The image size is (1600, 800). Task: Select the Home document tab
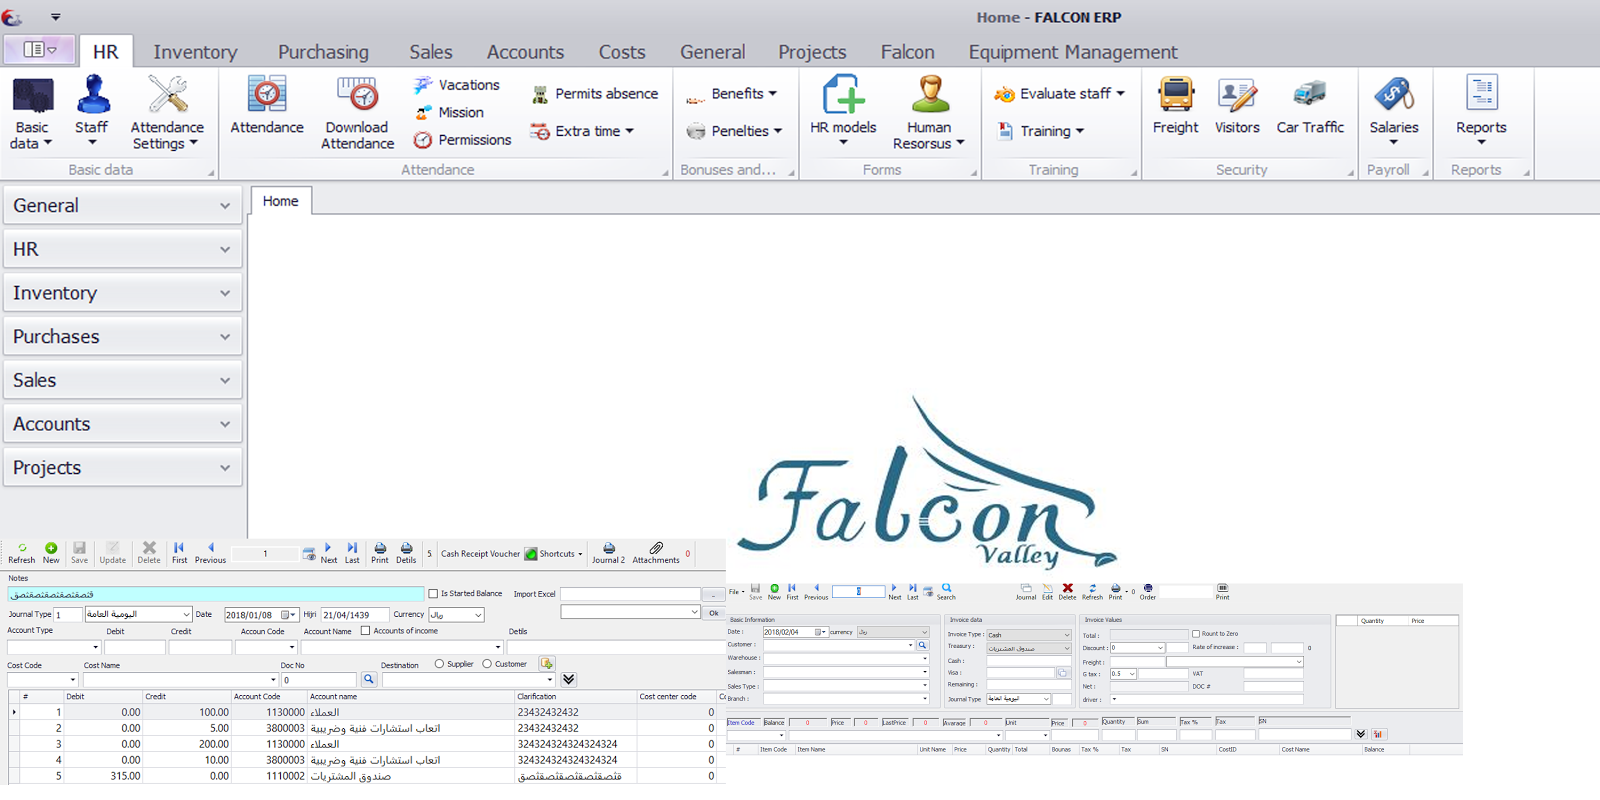[281, 201]
